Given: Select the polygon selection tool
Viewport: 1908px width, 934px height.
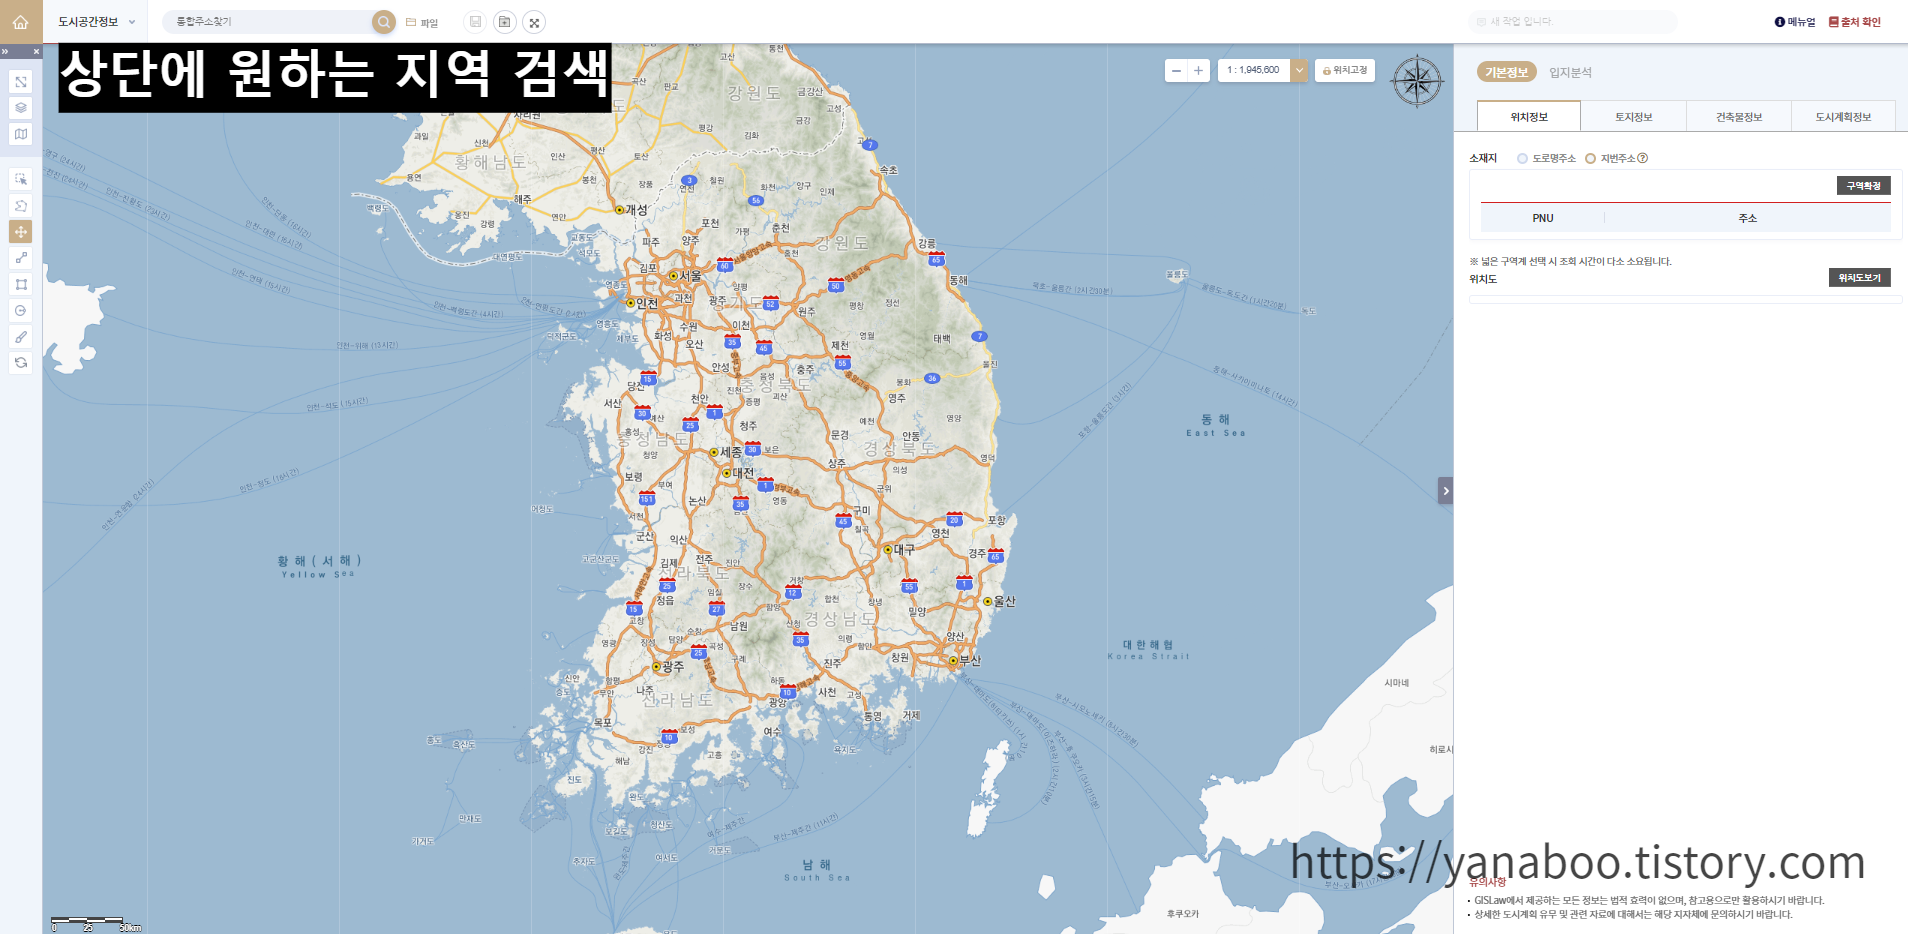Looking at the screenshot, I should point(21,205).
